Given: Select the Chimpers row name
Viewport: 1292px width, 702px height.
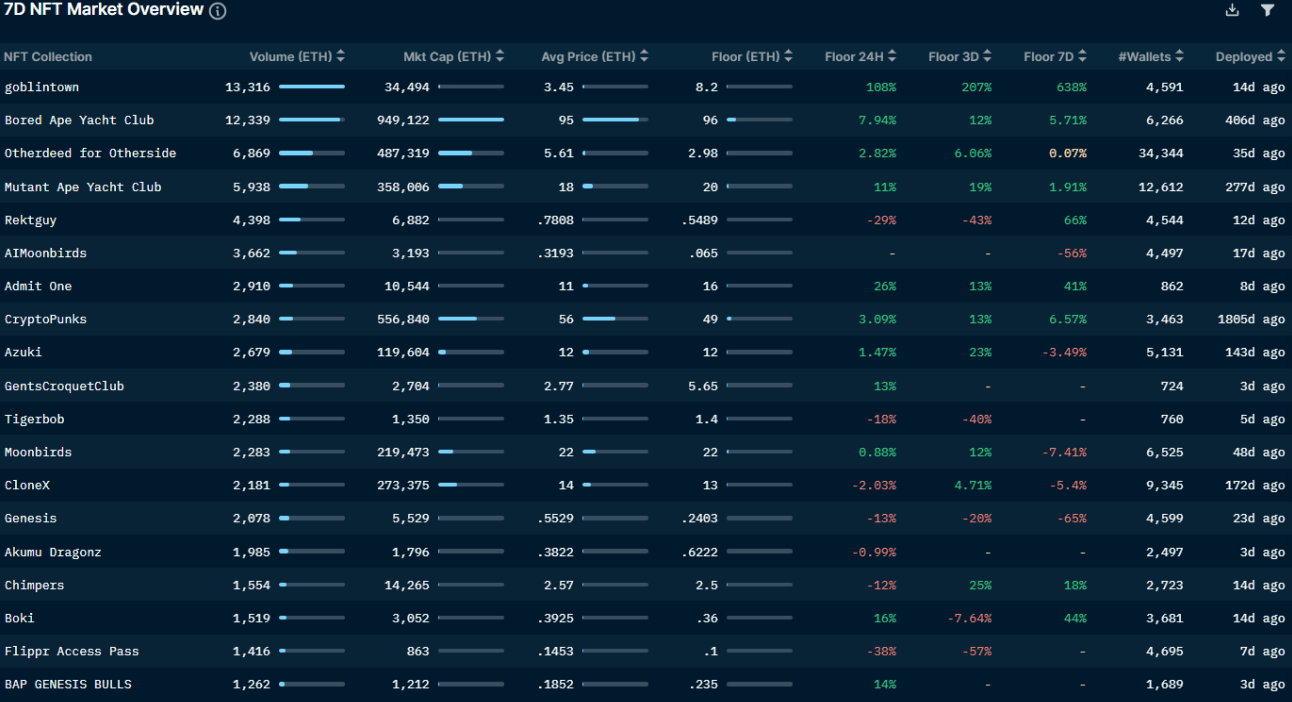Looking at the screenshot, I should [x=34, y=585].
